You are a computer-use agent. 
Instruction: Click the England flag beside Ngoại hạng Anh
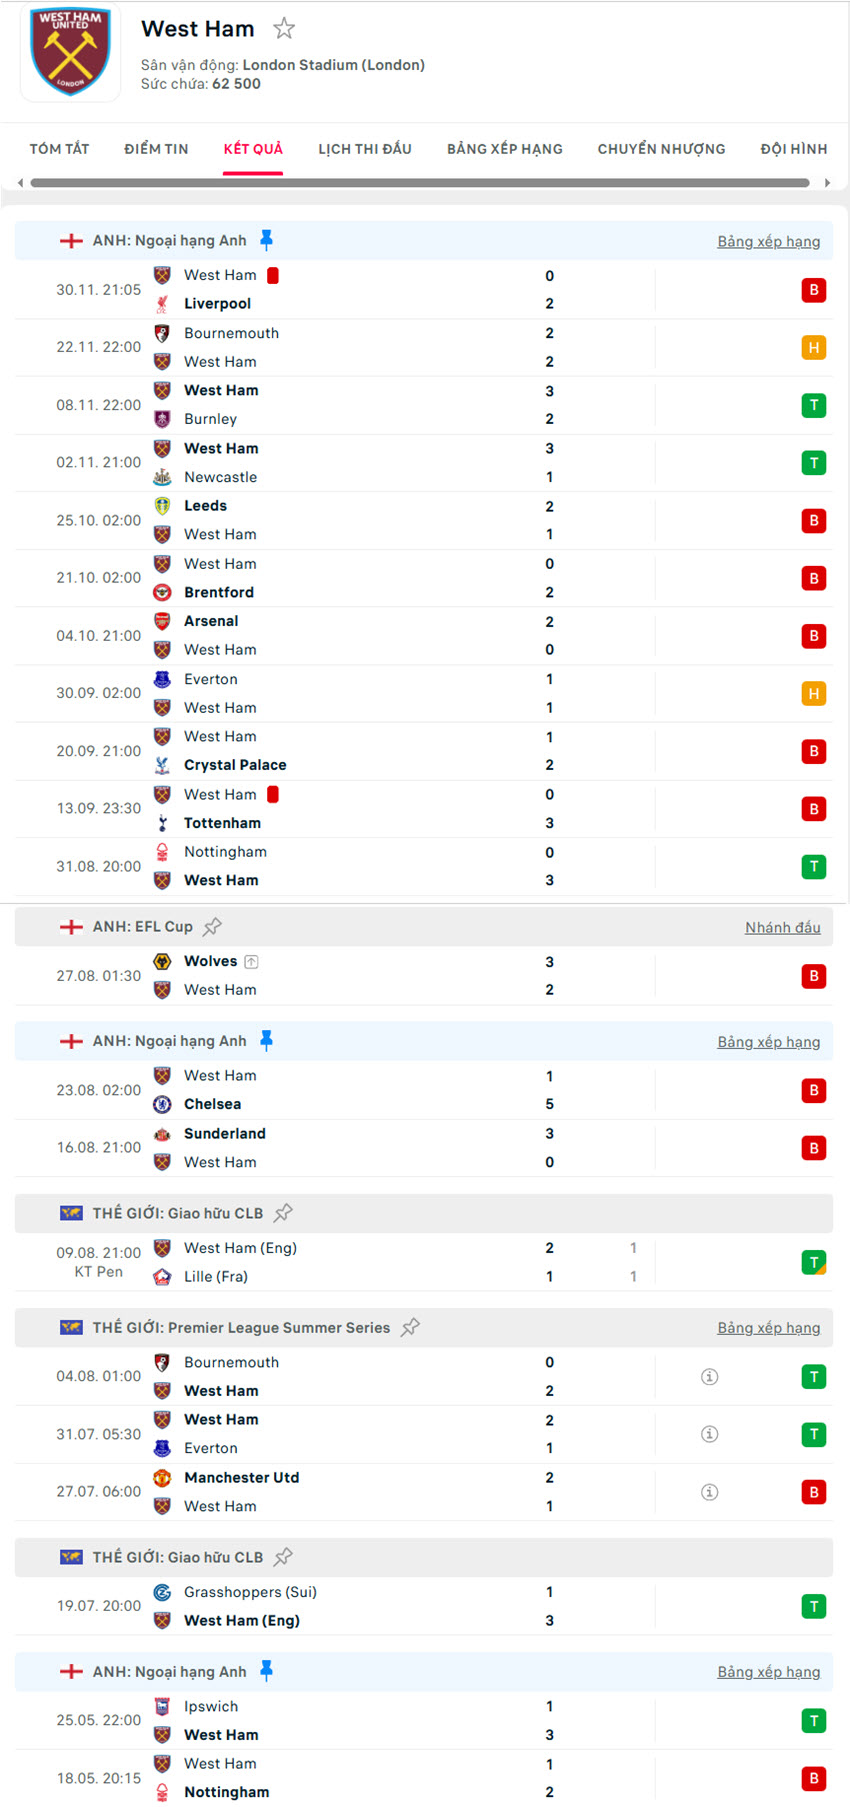(x=71, y=240)
